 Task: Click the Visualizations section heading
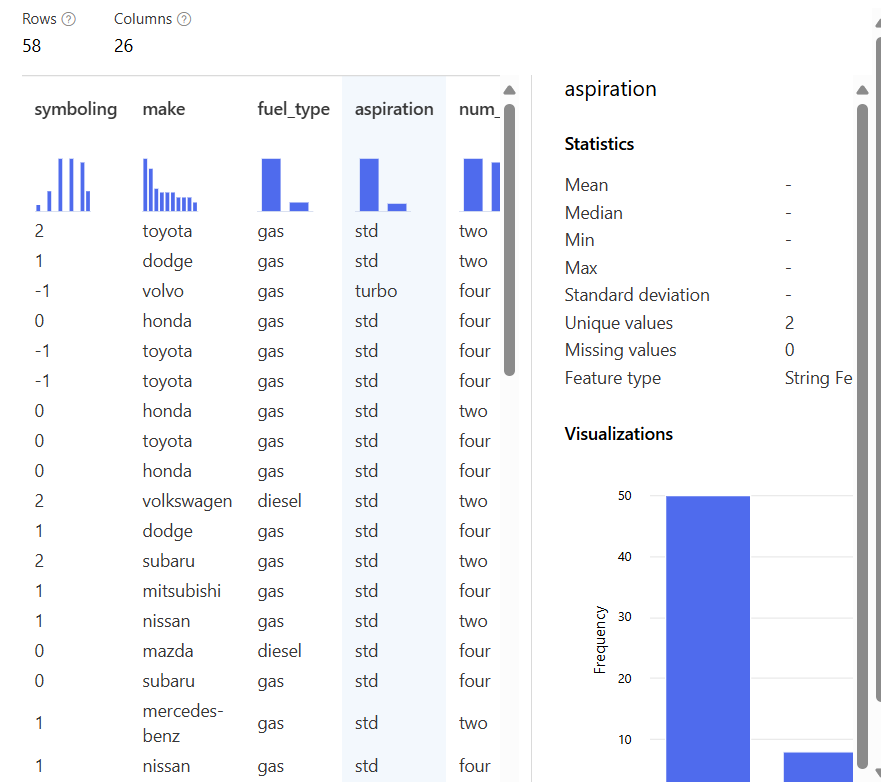(619, 434)
